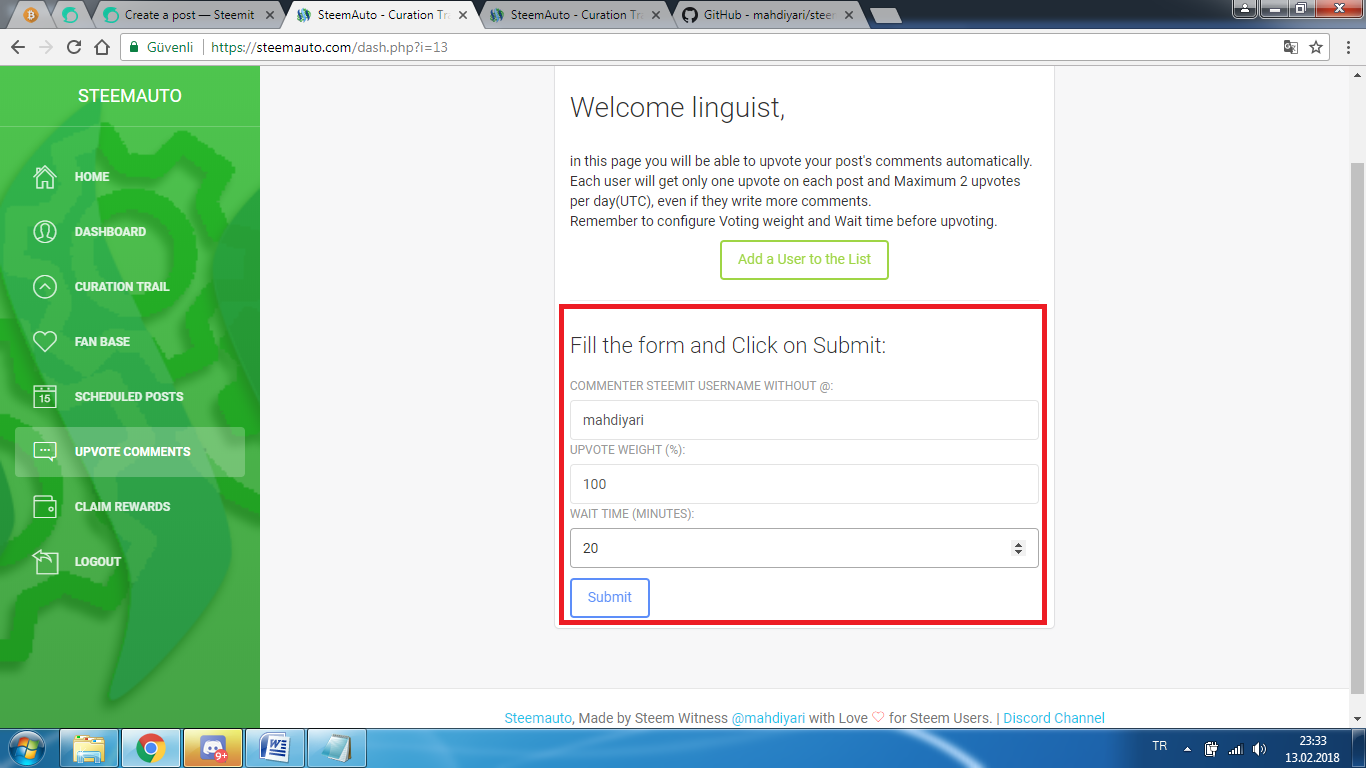Viewport: 1366px width, 768px height.
Task: Click the Claim Rewards wallet icon
Action: pyautogui.click(x=45, y=507)
